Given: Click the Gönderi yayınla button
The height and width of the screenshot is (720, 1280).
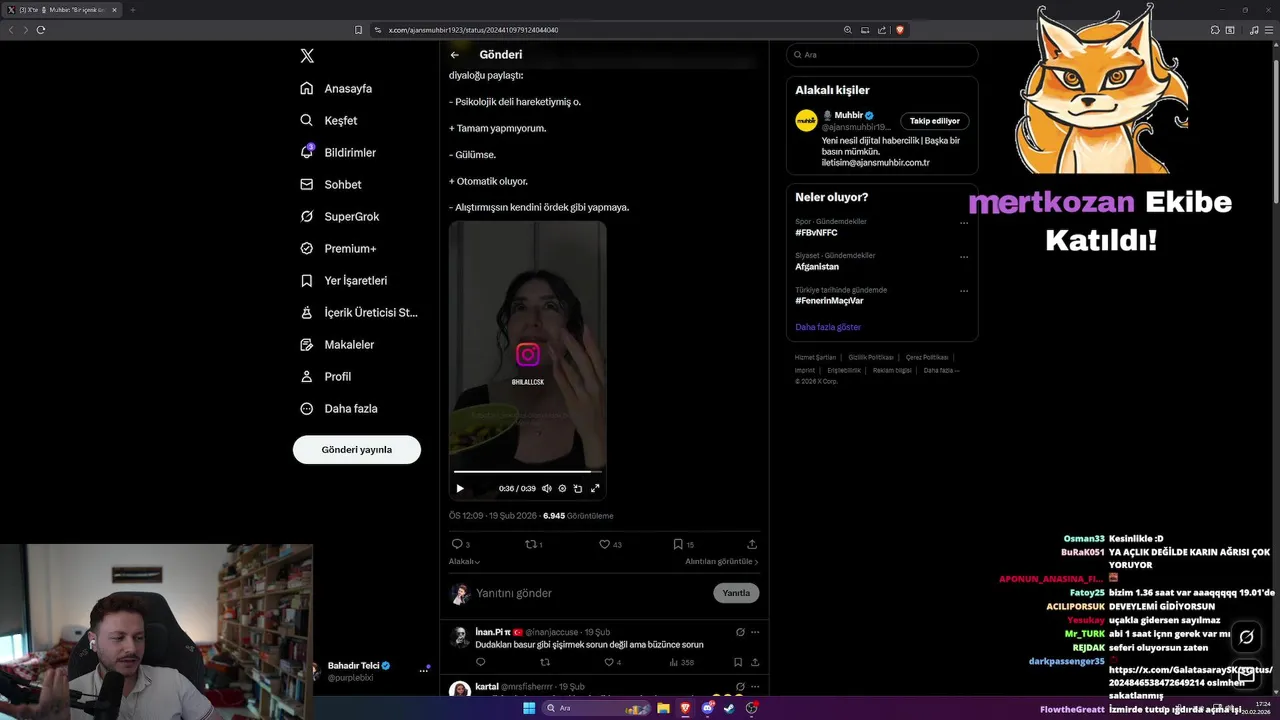Looking at the screenshot, I should (x=357, y=450).
